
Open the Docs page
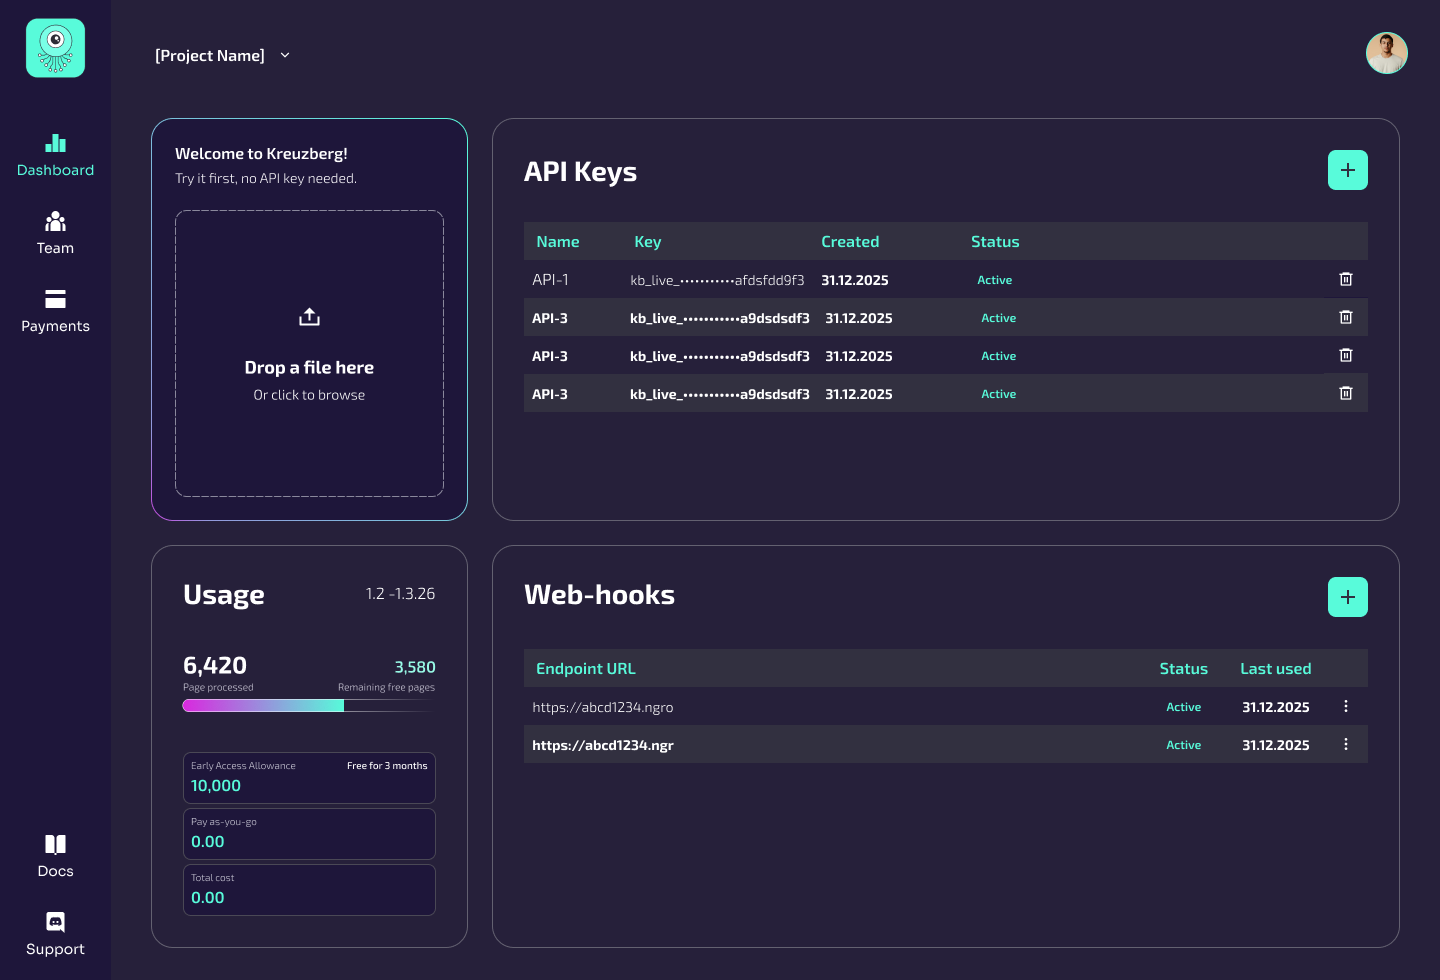(x=55, y=856)
